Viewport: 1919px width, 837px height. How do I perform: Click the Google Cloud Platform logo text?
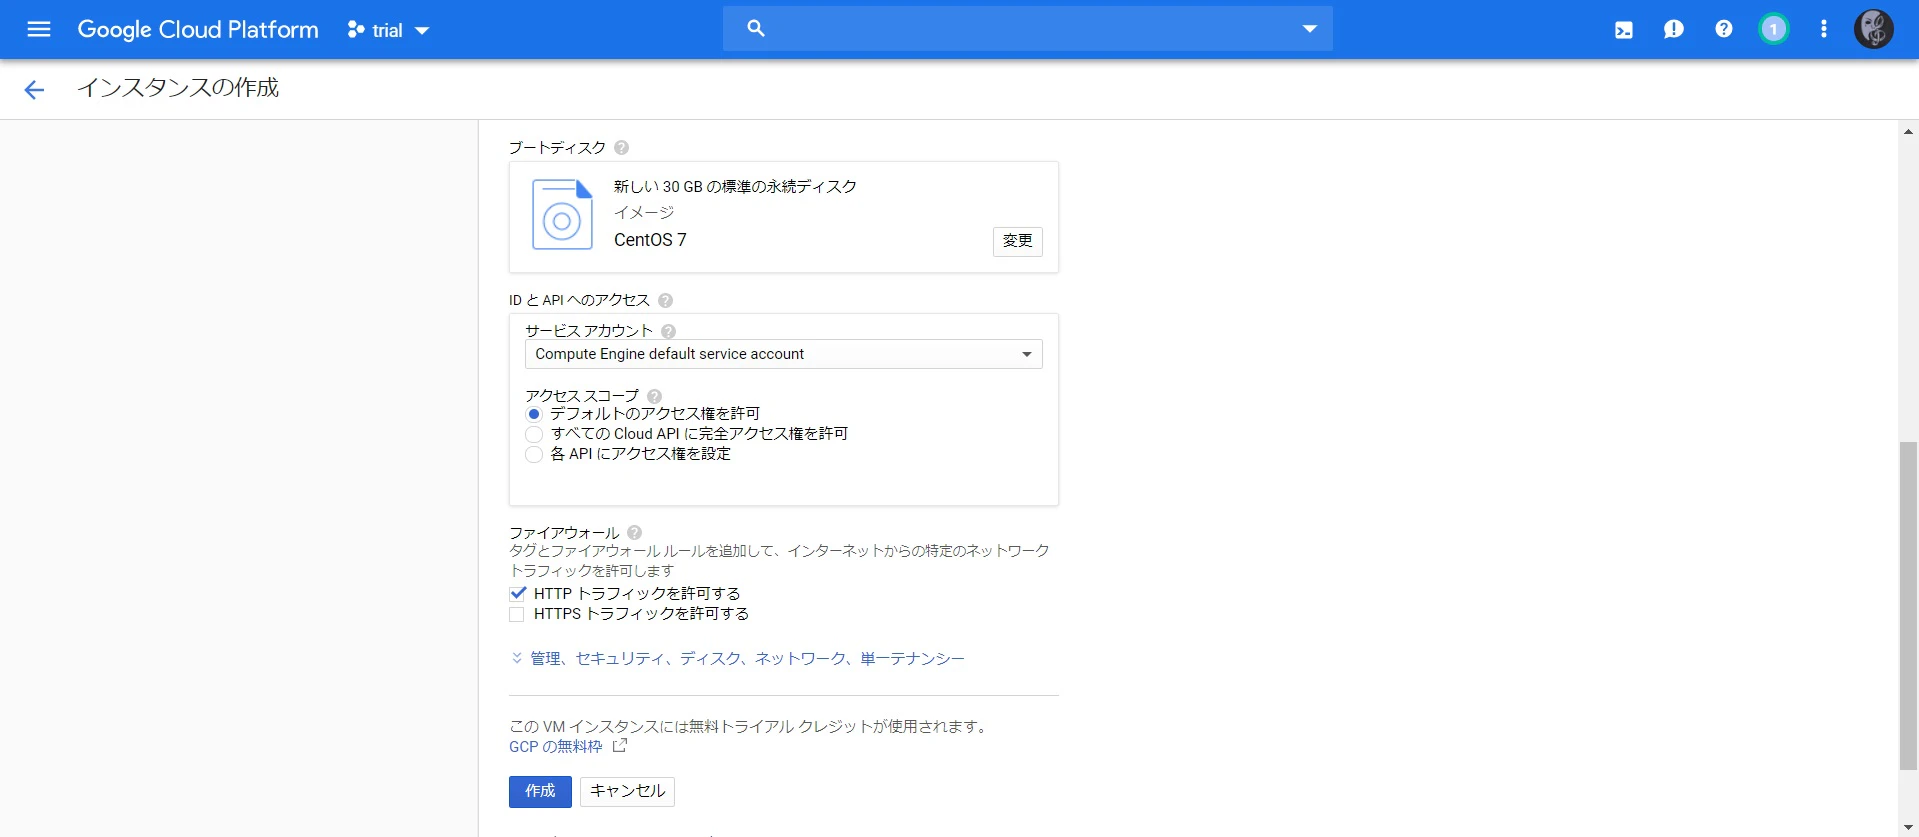pos(198,30)
